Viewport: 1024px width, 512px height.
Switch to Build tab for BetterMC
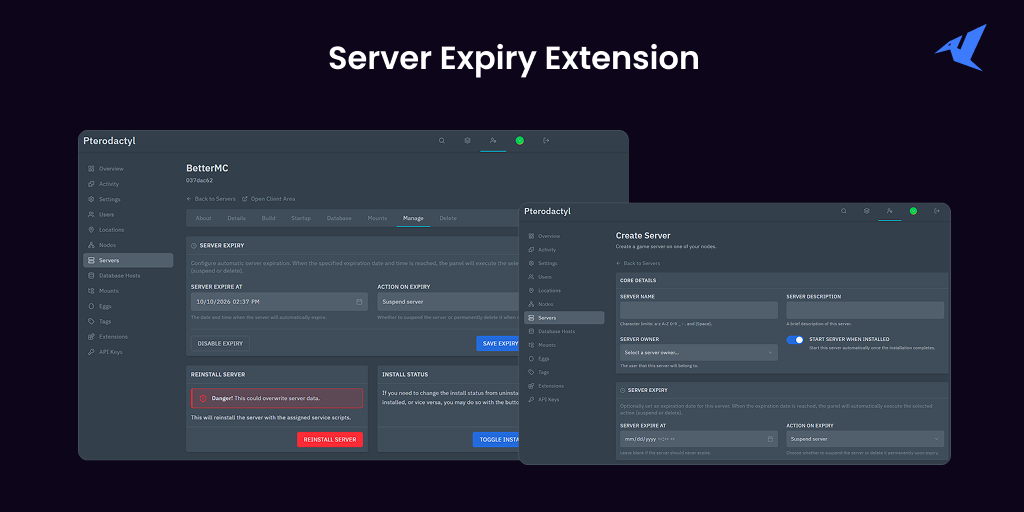coord(268,218)
